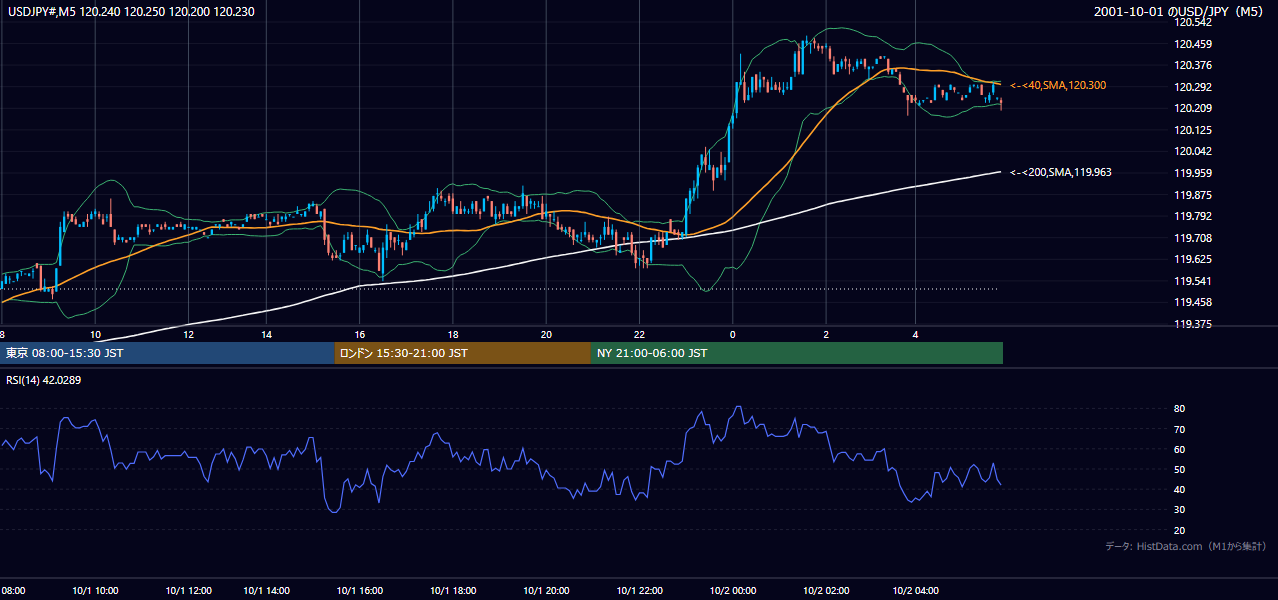1278x600 pixels.
Task: Click the 10/2 04:00 time axis label
Action: point(917,591)
